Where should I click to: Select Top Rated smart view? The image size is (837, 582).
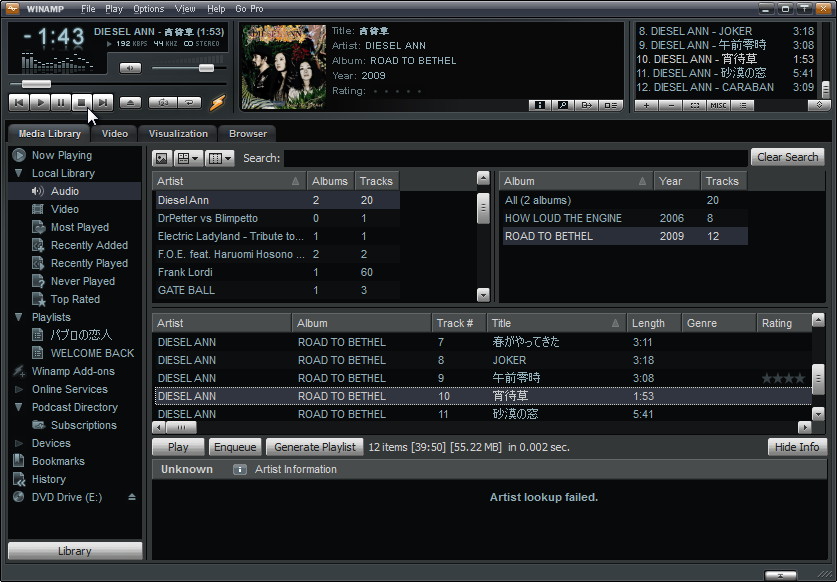click(x=75, y=299)
